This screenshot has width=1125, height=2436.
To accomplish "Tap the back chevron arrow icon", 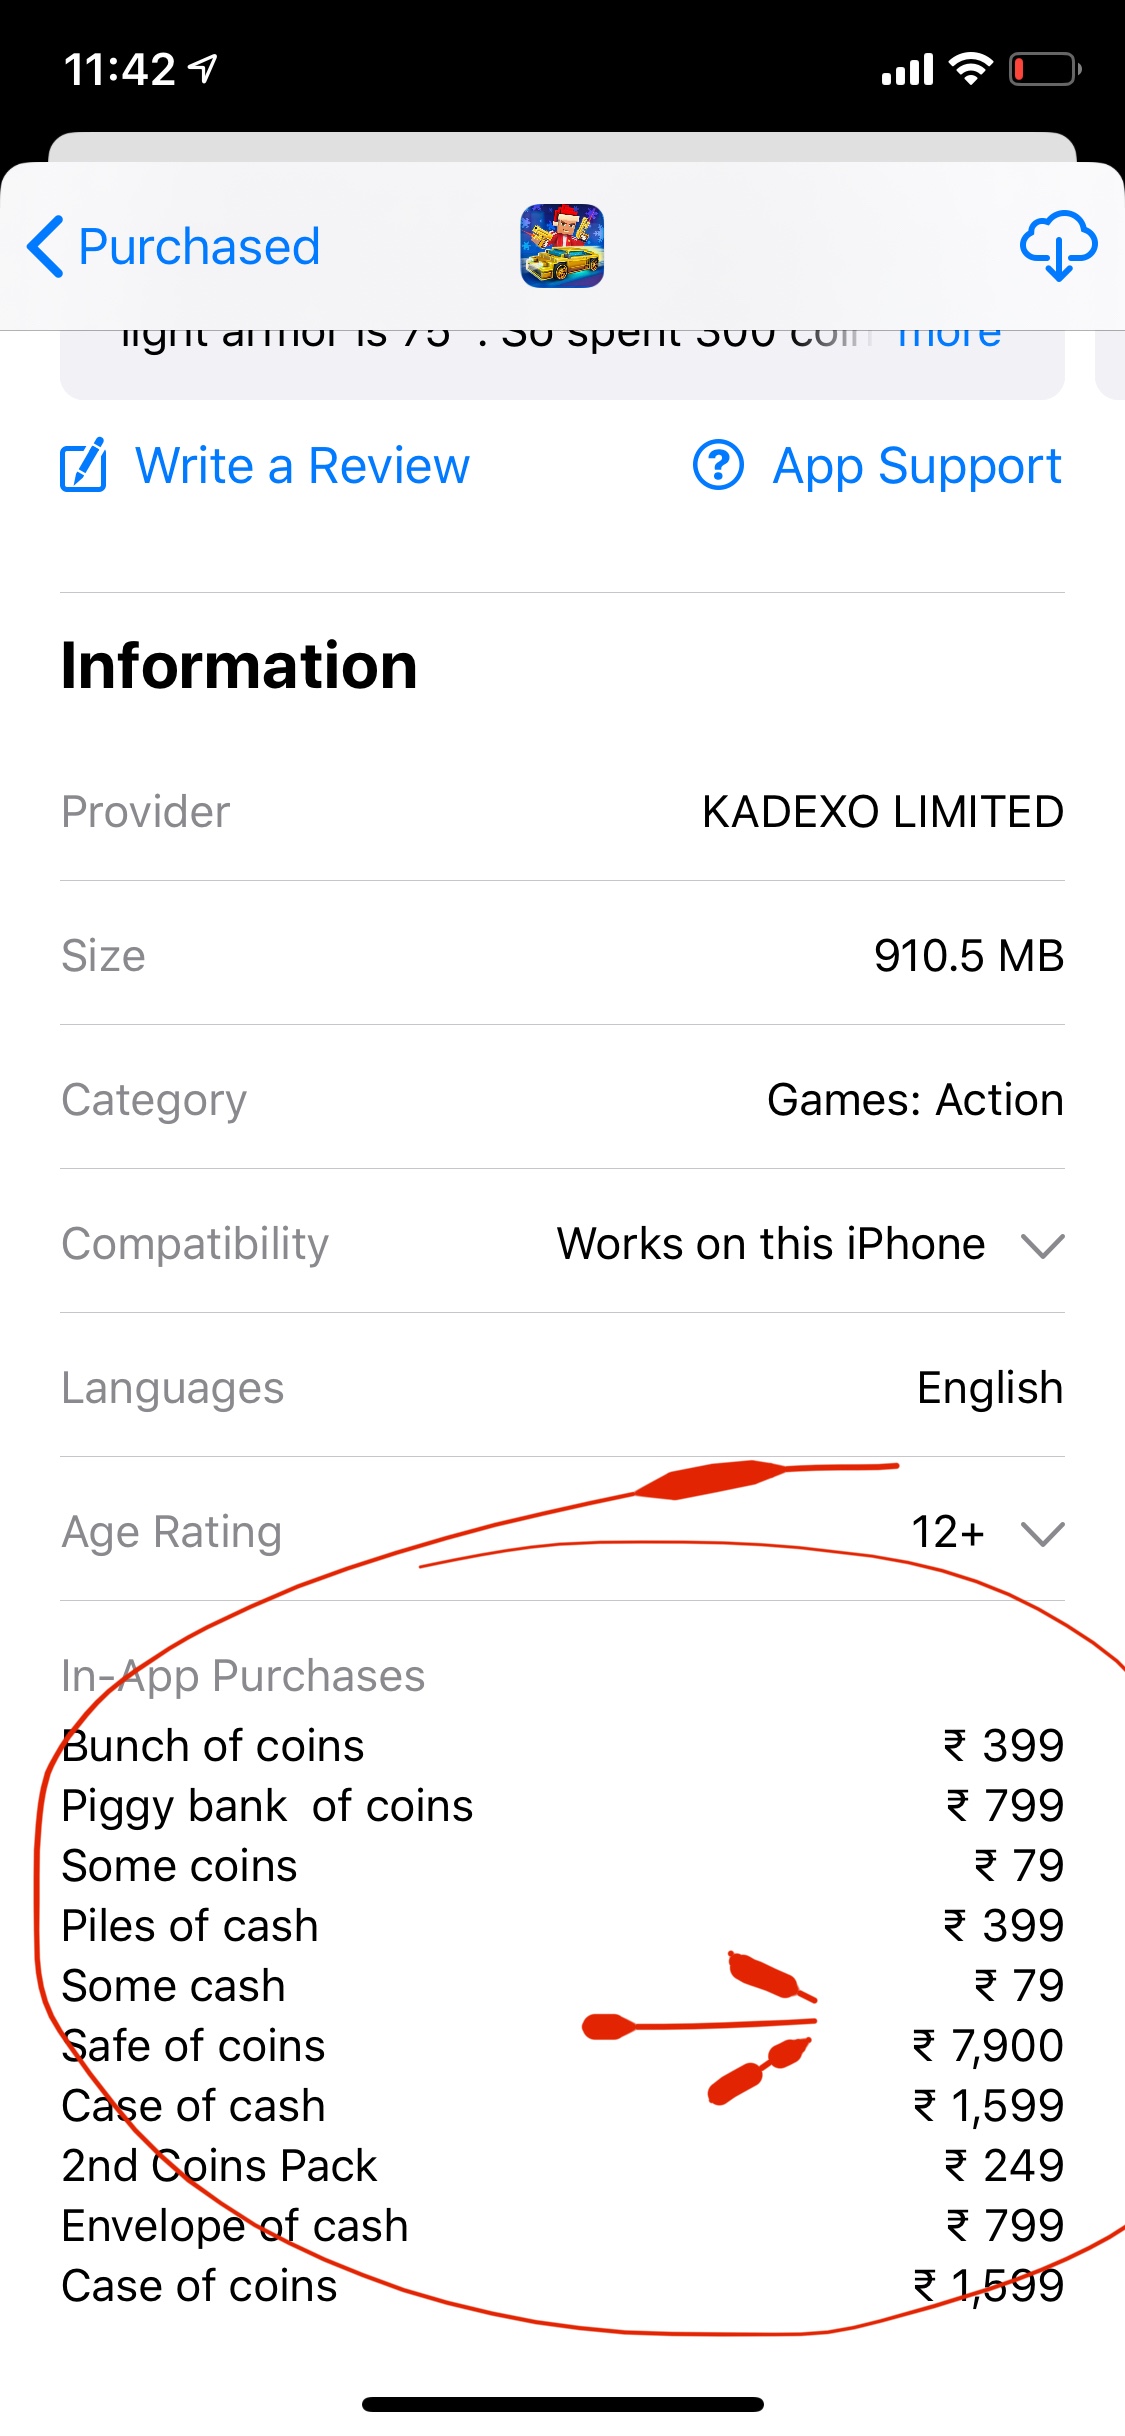I will click(x=46, y=246).
